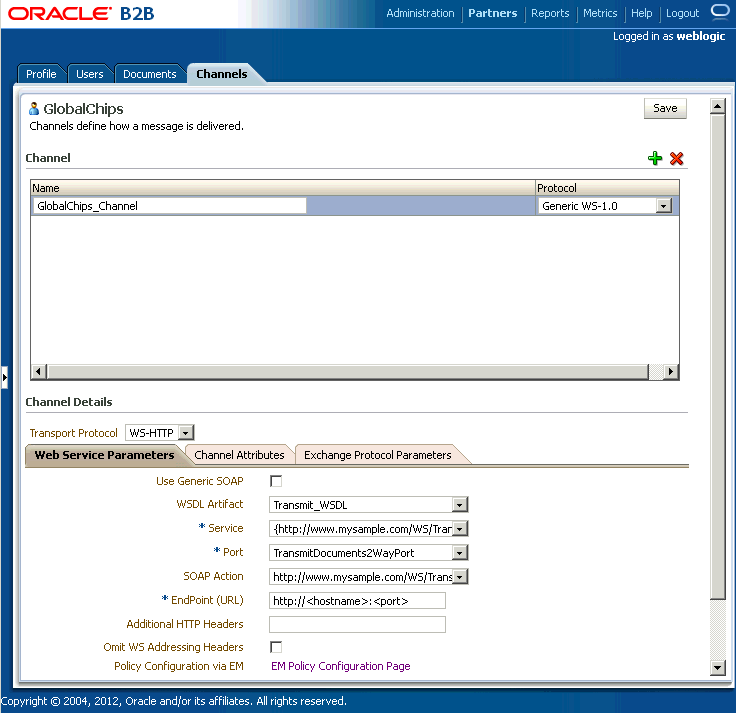The image size is (736, 713).
Task: Open the Channel Attributes tab
Action: point(239,455)
